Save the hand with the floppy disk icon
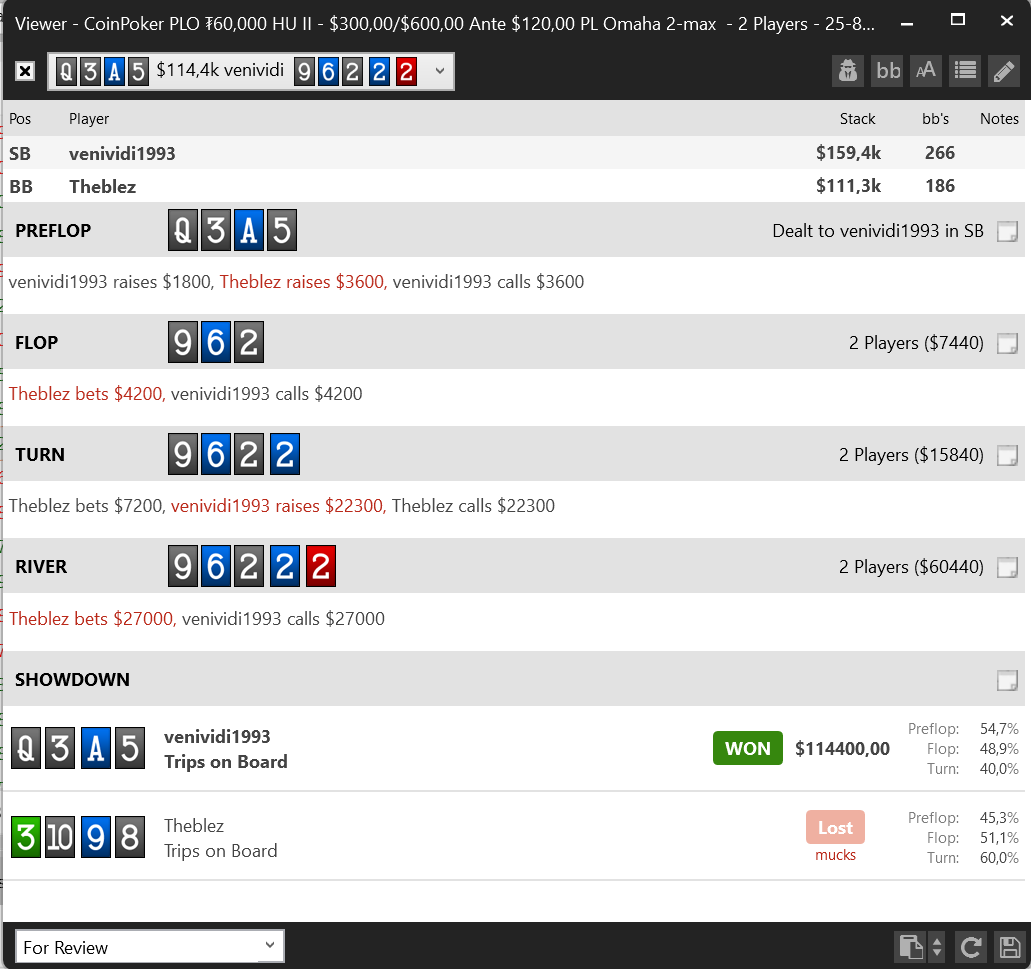The image size is (1031, 969). pyautogui.click(x=1009, y=947)
